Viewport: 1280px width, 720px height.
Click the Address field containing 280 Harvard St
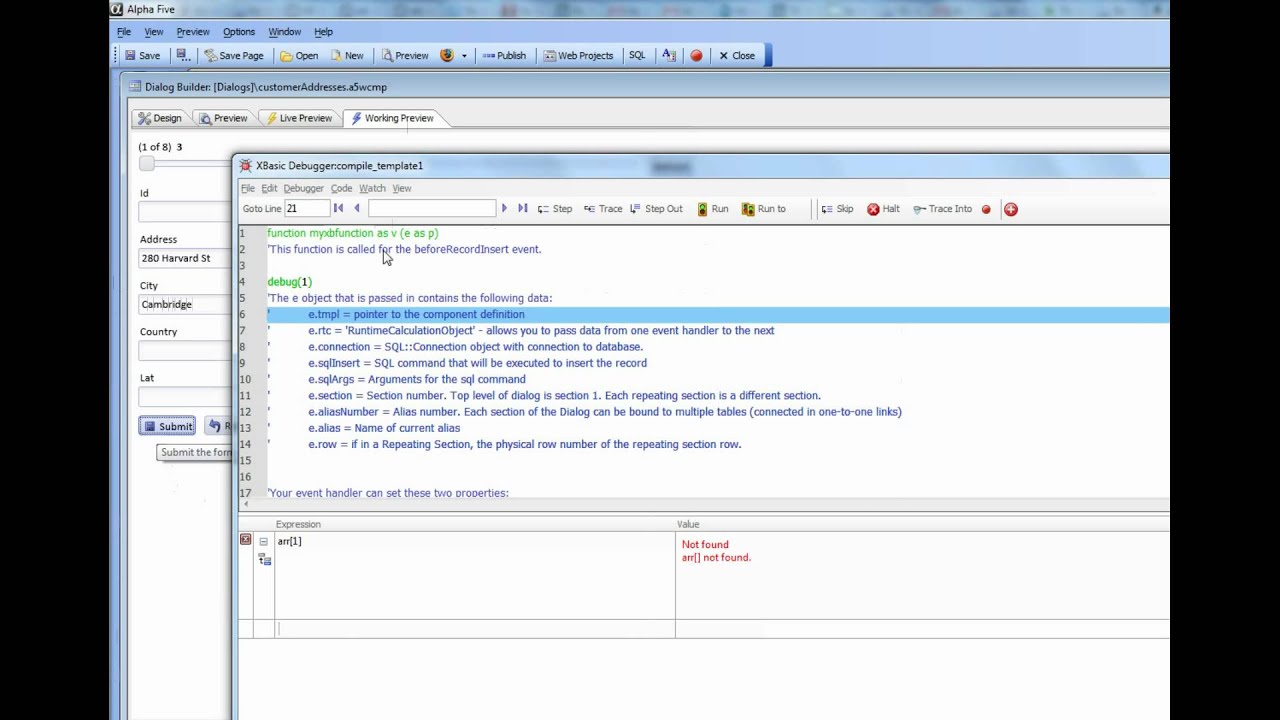[184, 258]
